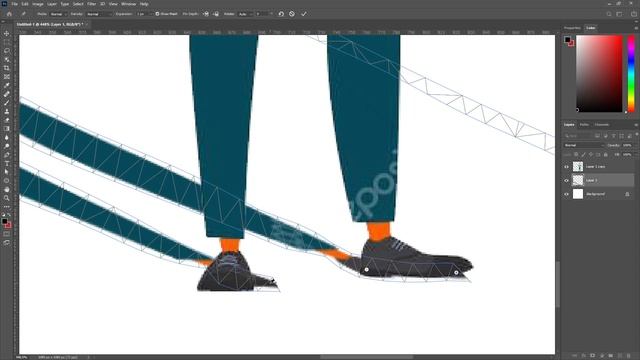Select the Brush tool
The image size is (640, 360).
coord(7,102)
